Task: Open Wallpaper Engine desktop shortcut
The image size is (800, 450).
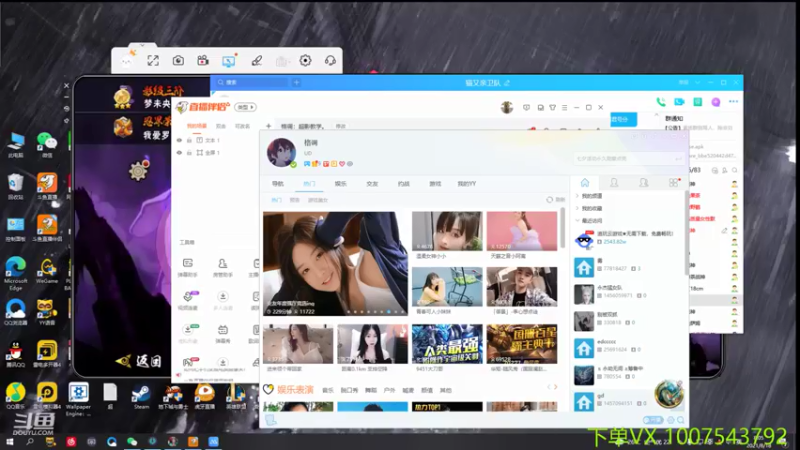Action: (78, 399)
